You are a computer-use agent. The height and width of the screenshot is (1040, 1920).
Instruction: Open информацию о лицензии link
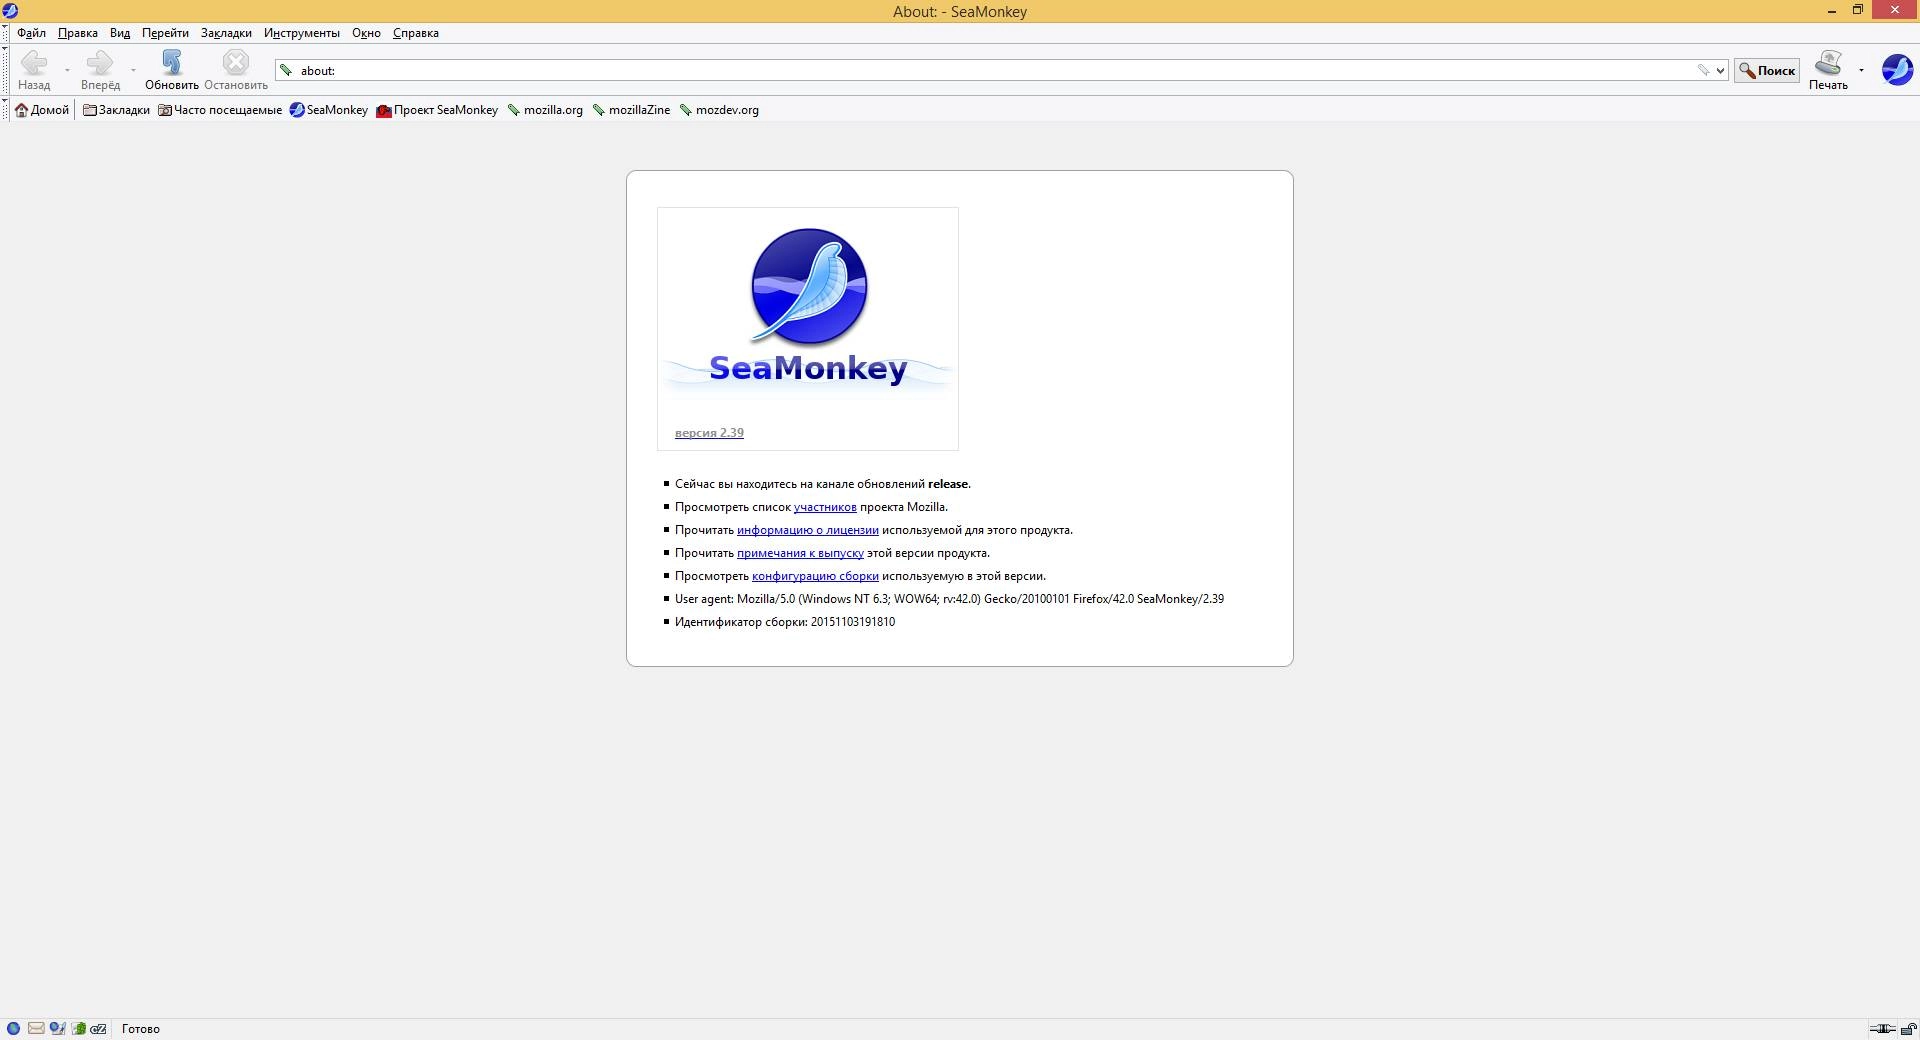(x=808, y=530)
